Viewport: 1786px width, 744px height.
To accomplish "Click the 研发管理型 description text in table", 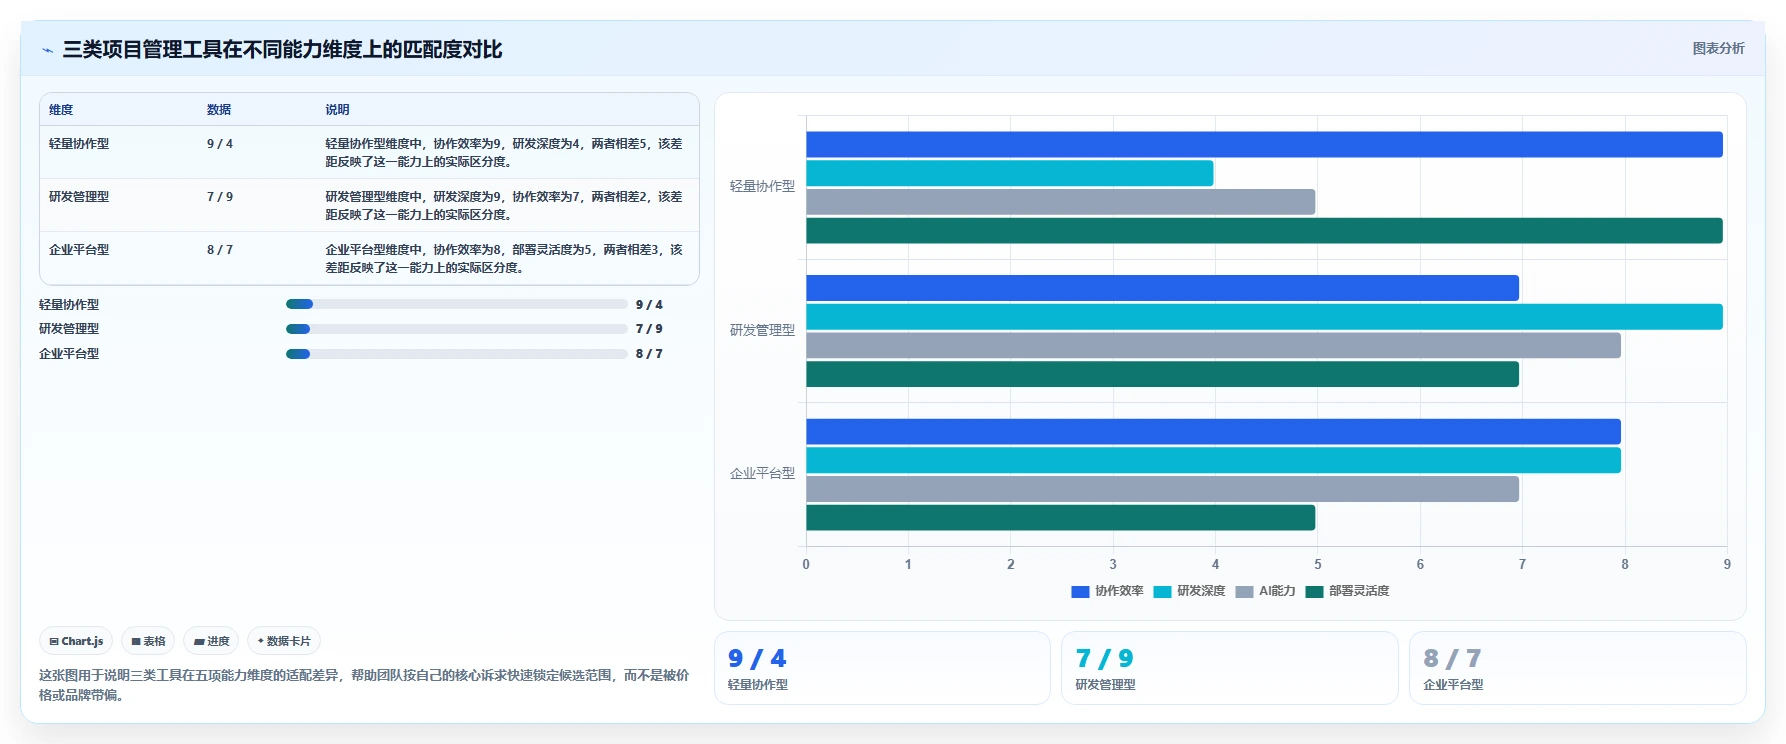I will click(504, 205).
